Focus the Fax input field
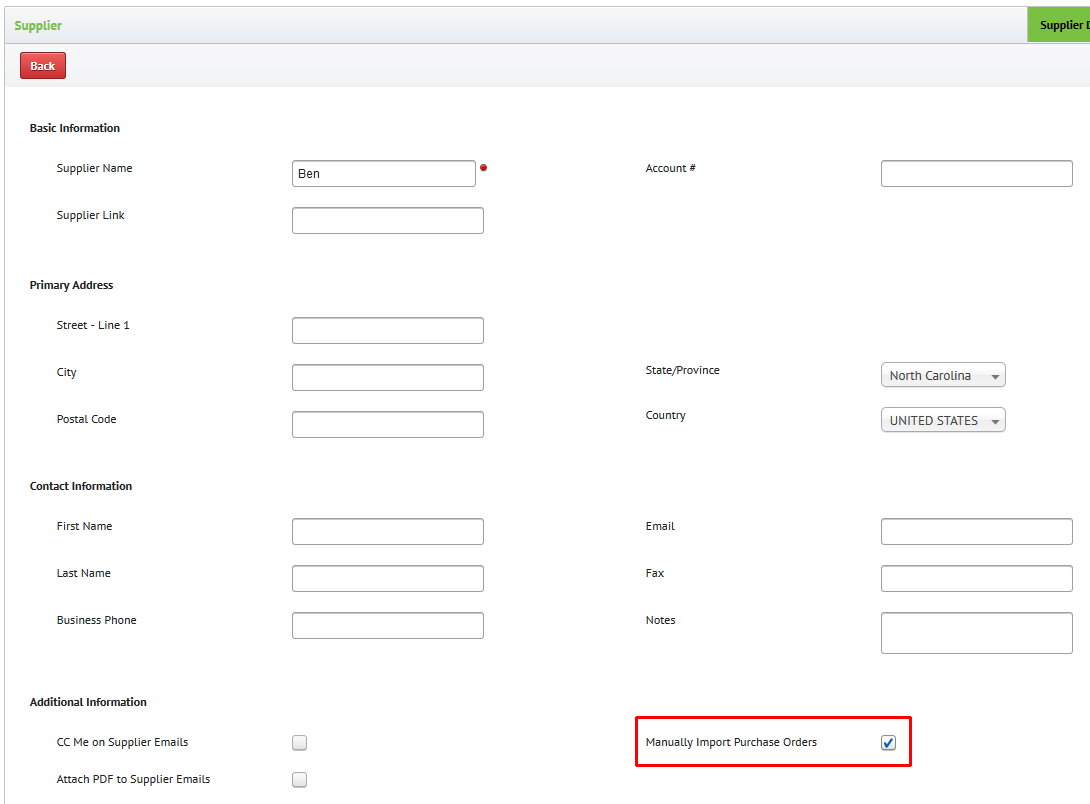Image resolution: width=1090 pixels, height=804 pixels. tap(977, 578)
